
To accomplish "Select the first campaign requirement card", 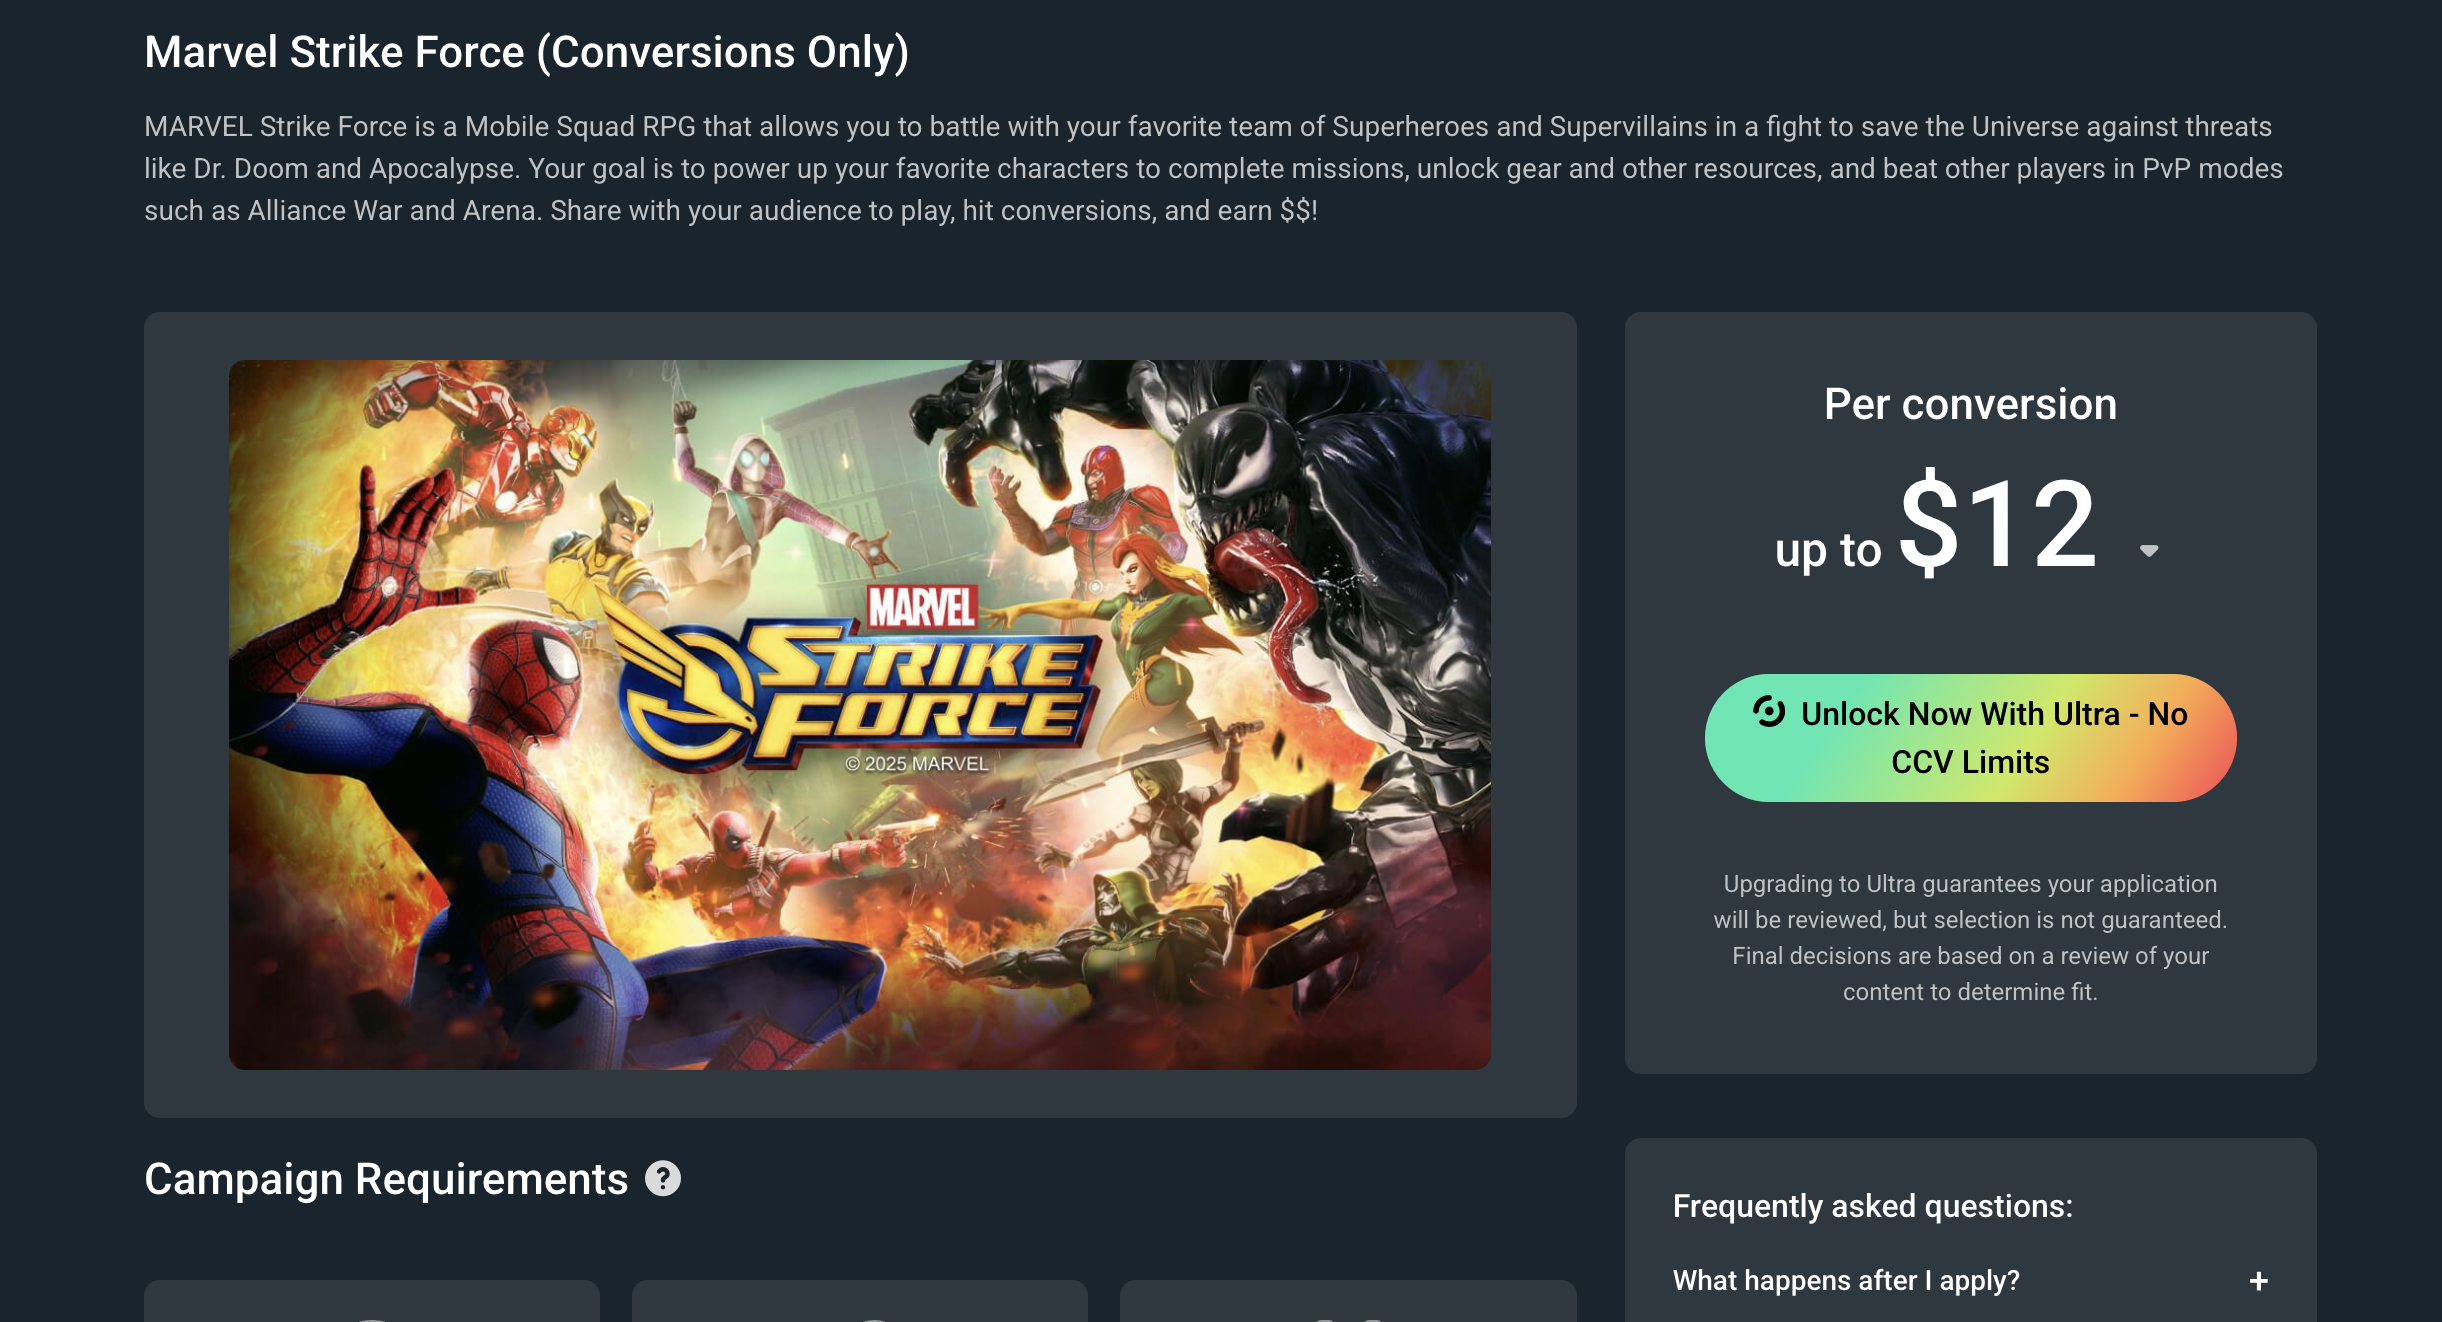I will click(372, 1302).
